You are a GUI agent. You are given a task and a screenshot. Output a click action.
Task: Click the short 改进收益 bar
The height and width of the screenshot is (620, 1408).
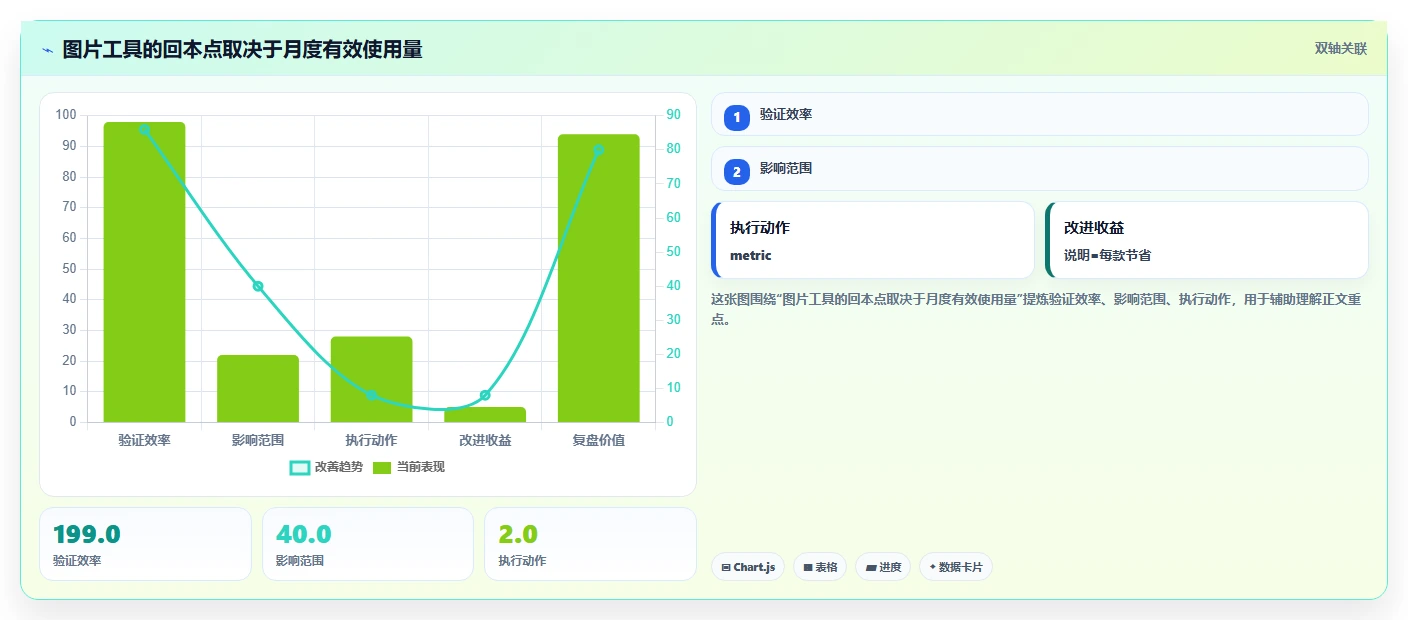click(x=485, y=415)
